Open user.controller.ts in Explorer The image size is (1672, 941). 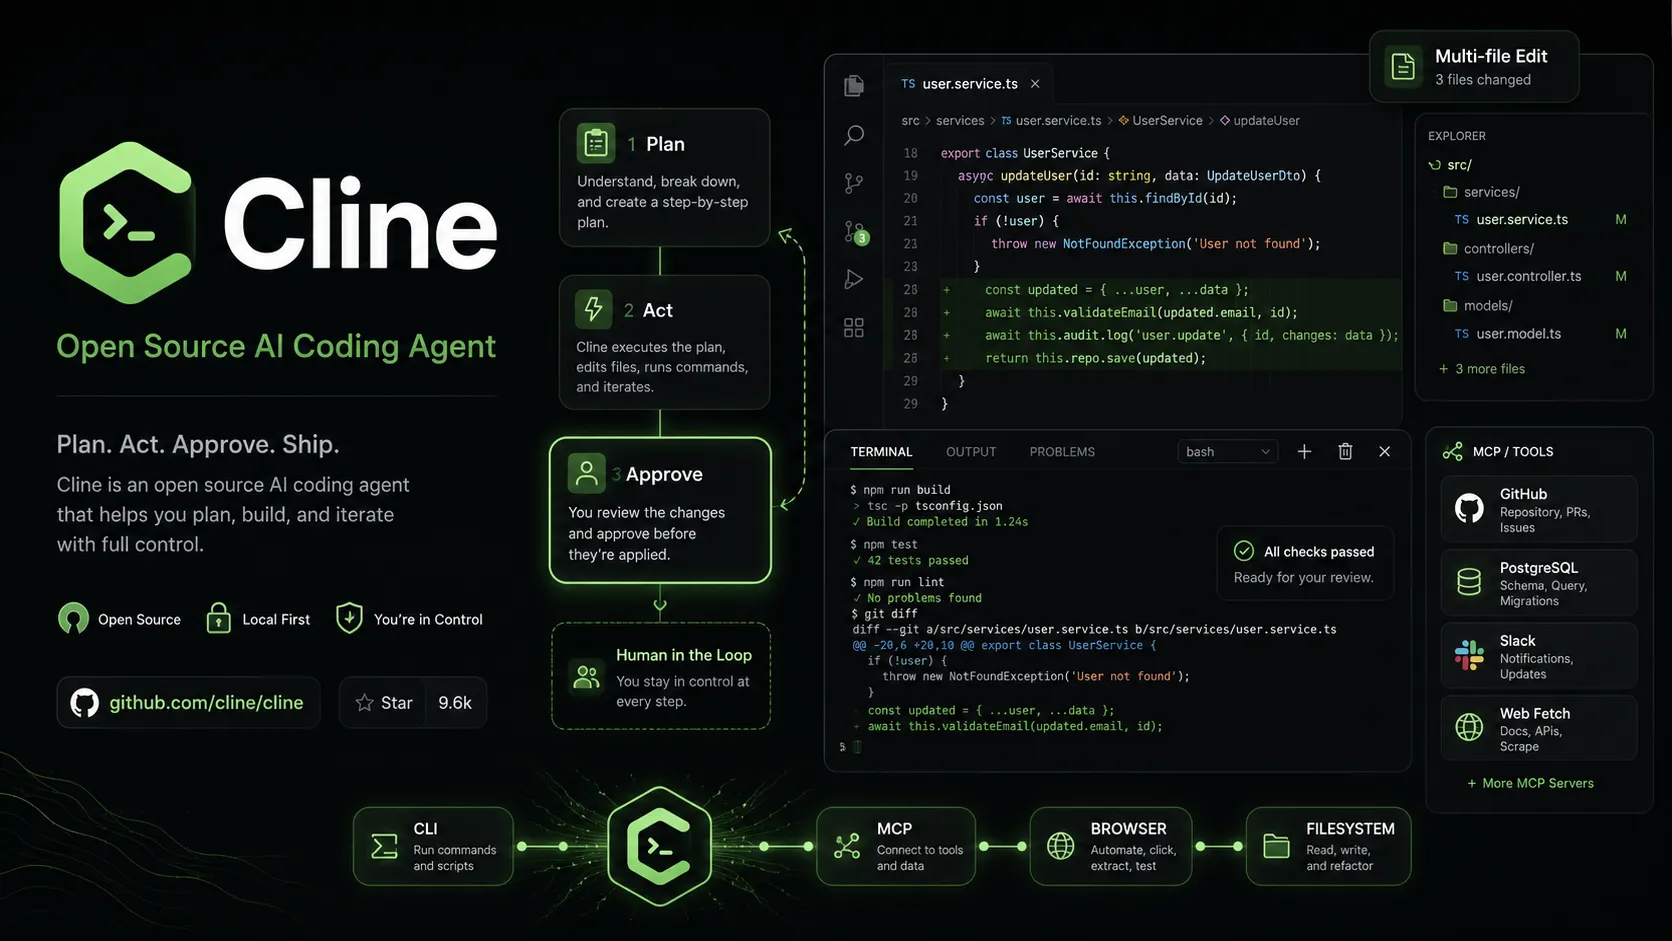click(x=1528, y=276)
